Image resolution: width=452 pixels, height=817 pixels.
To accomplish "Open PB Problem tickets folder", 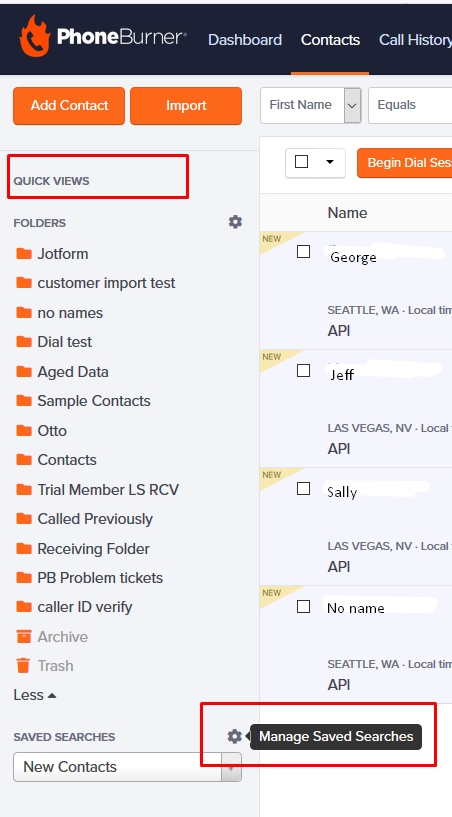I will click(x=100, y=578).
